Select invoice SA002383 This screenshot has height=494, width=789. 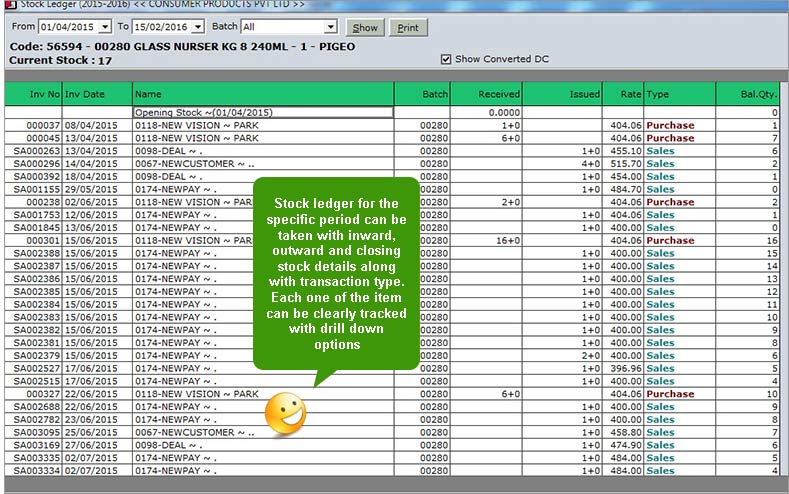pos(37,317)
